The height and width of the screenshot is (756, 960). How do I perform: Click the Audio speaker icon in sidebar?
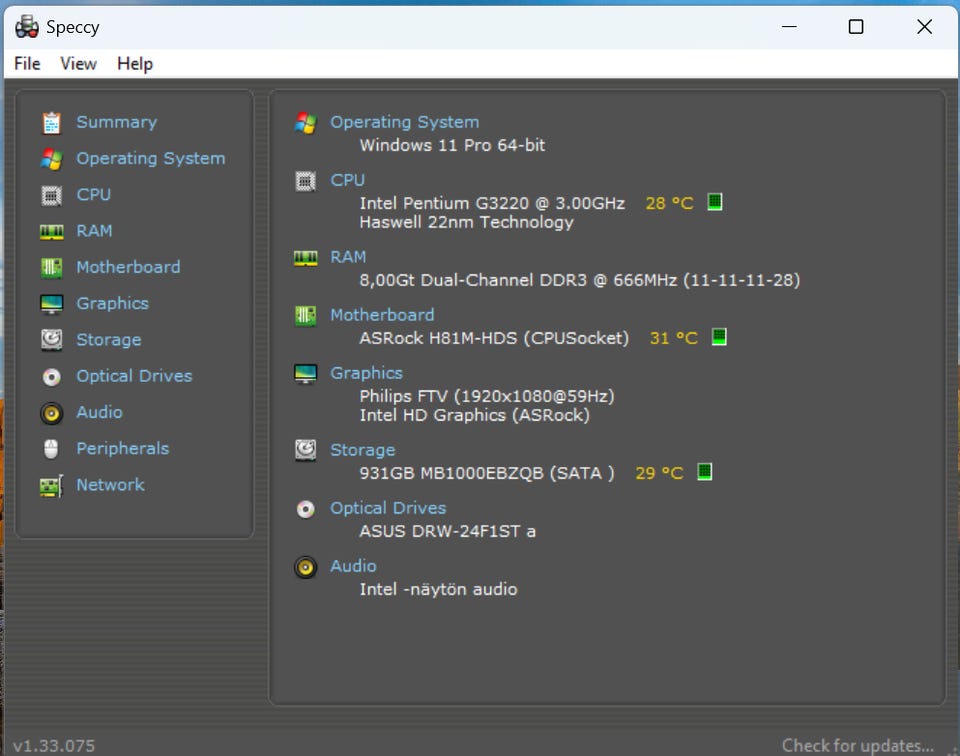[x=51, y=413]
